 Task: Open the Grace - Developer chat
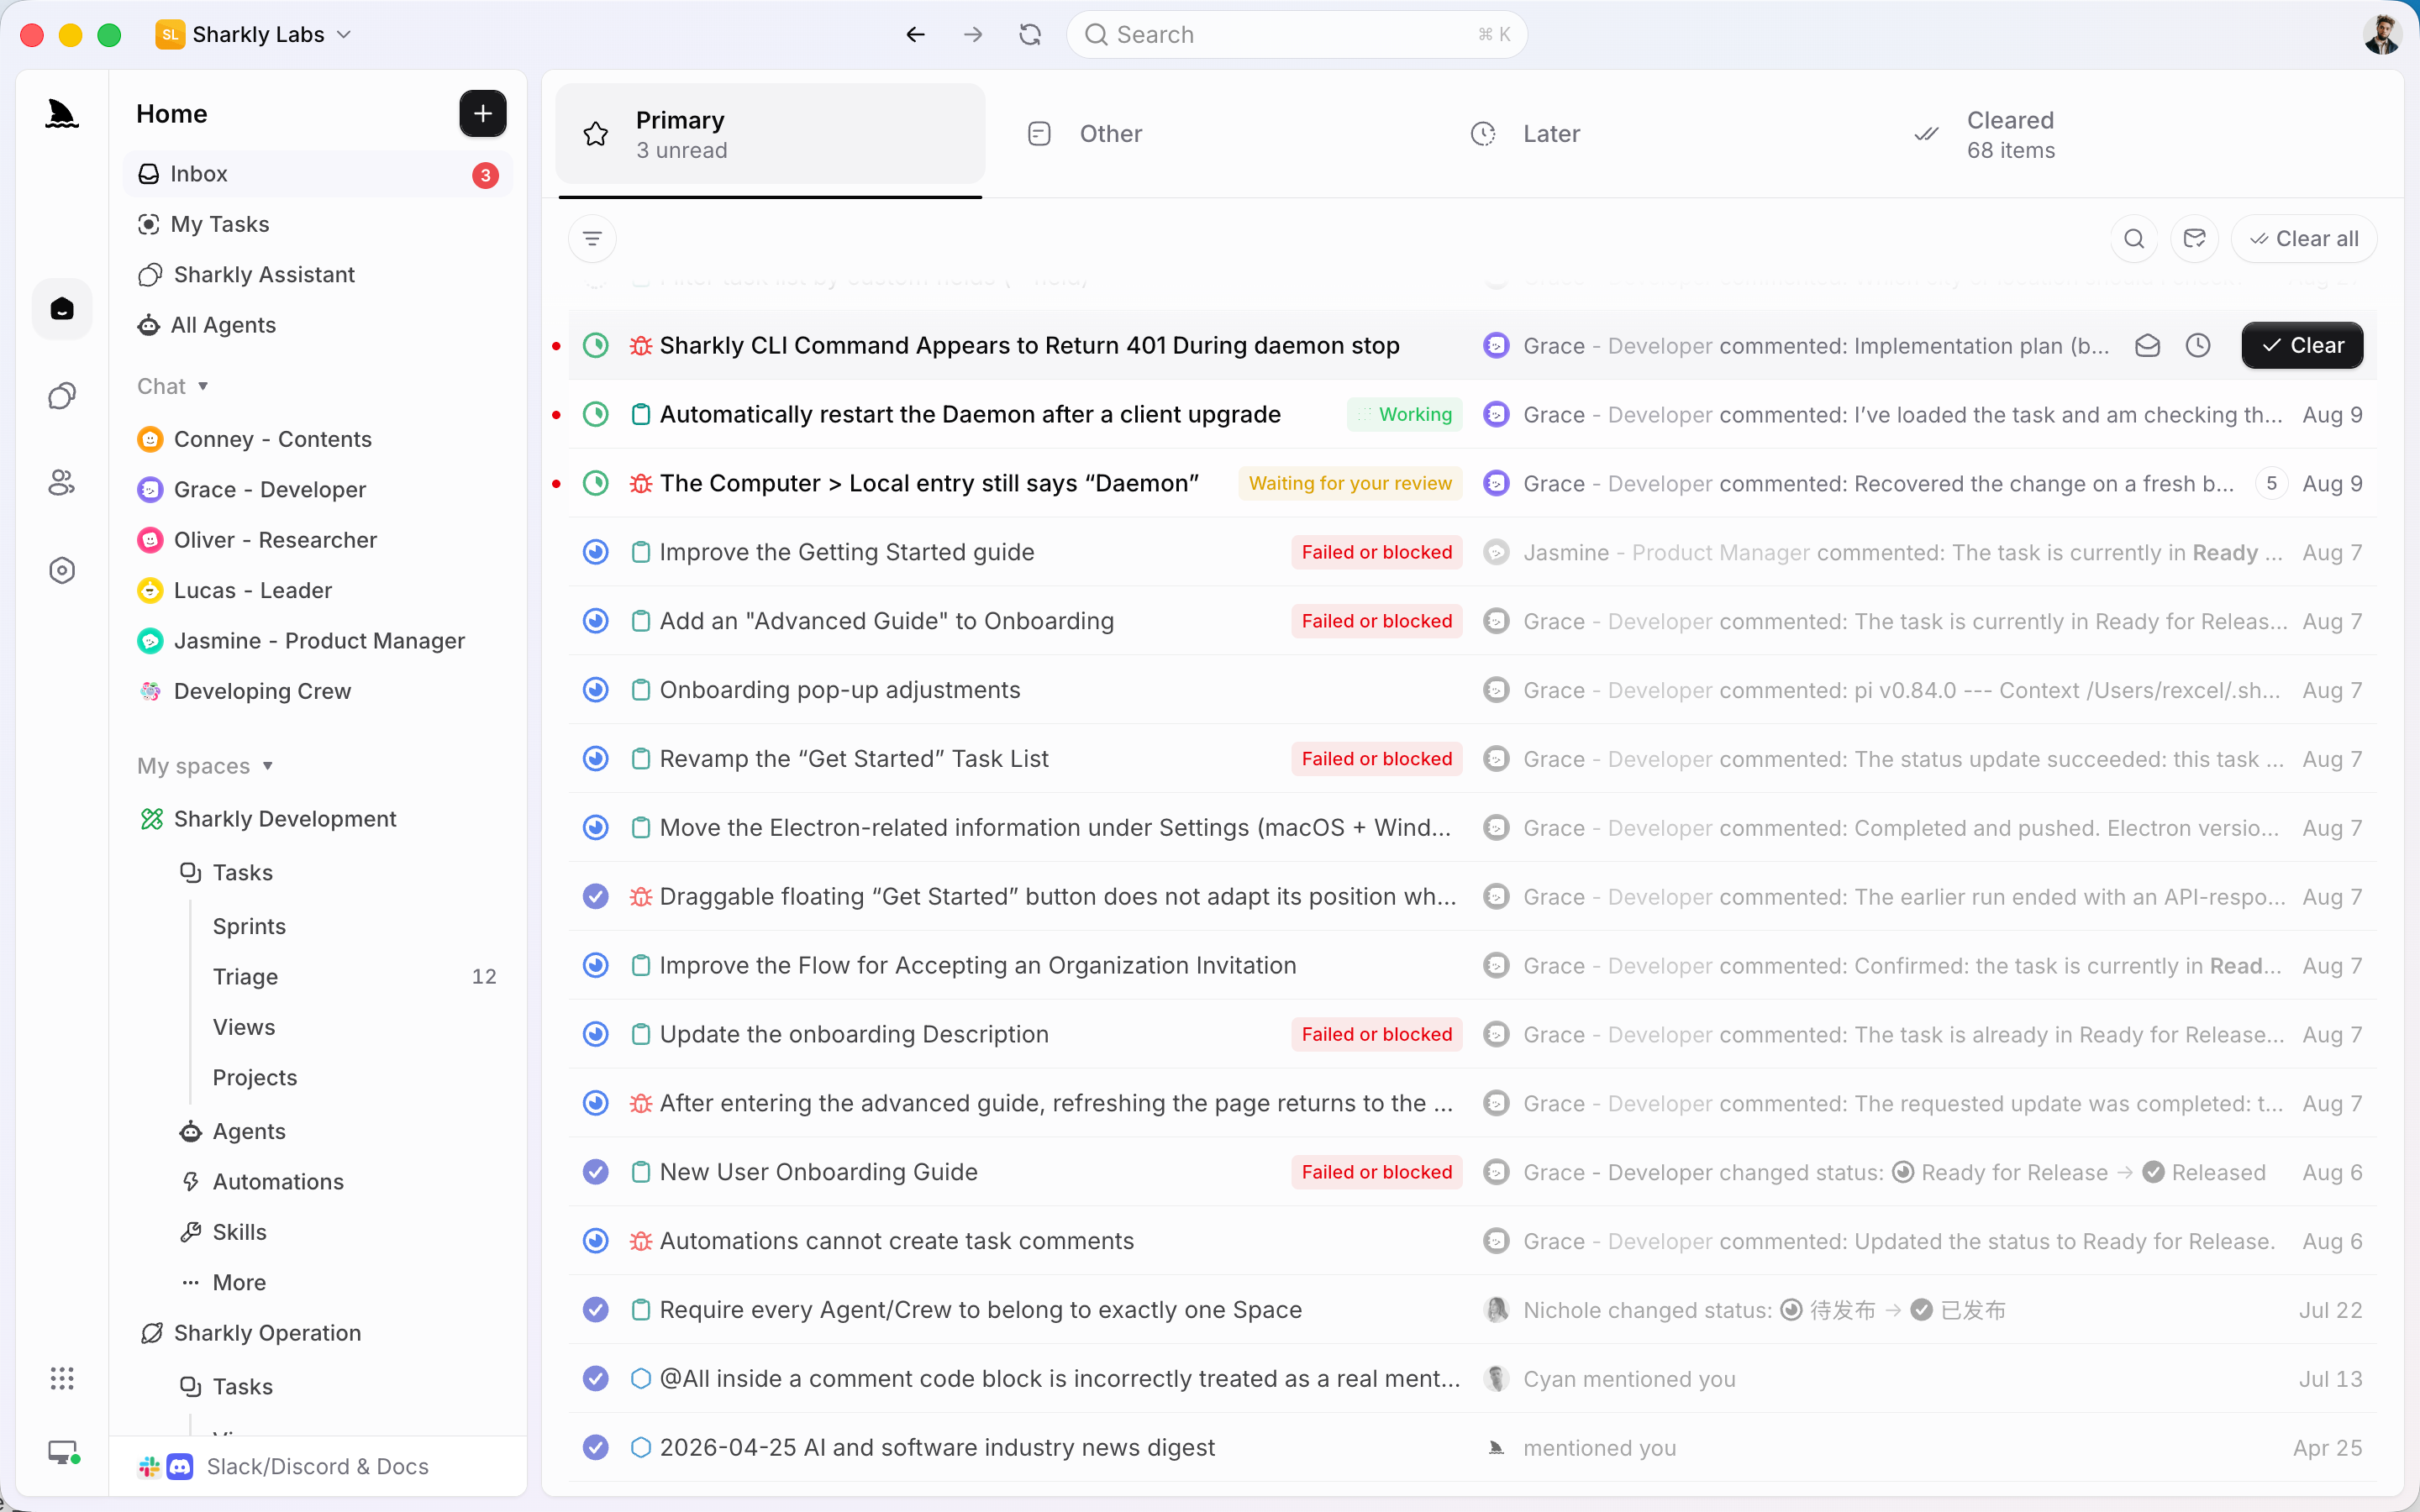318,490
